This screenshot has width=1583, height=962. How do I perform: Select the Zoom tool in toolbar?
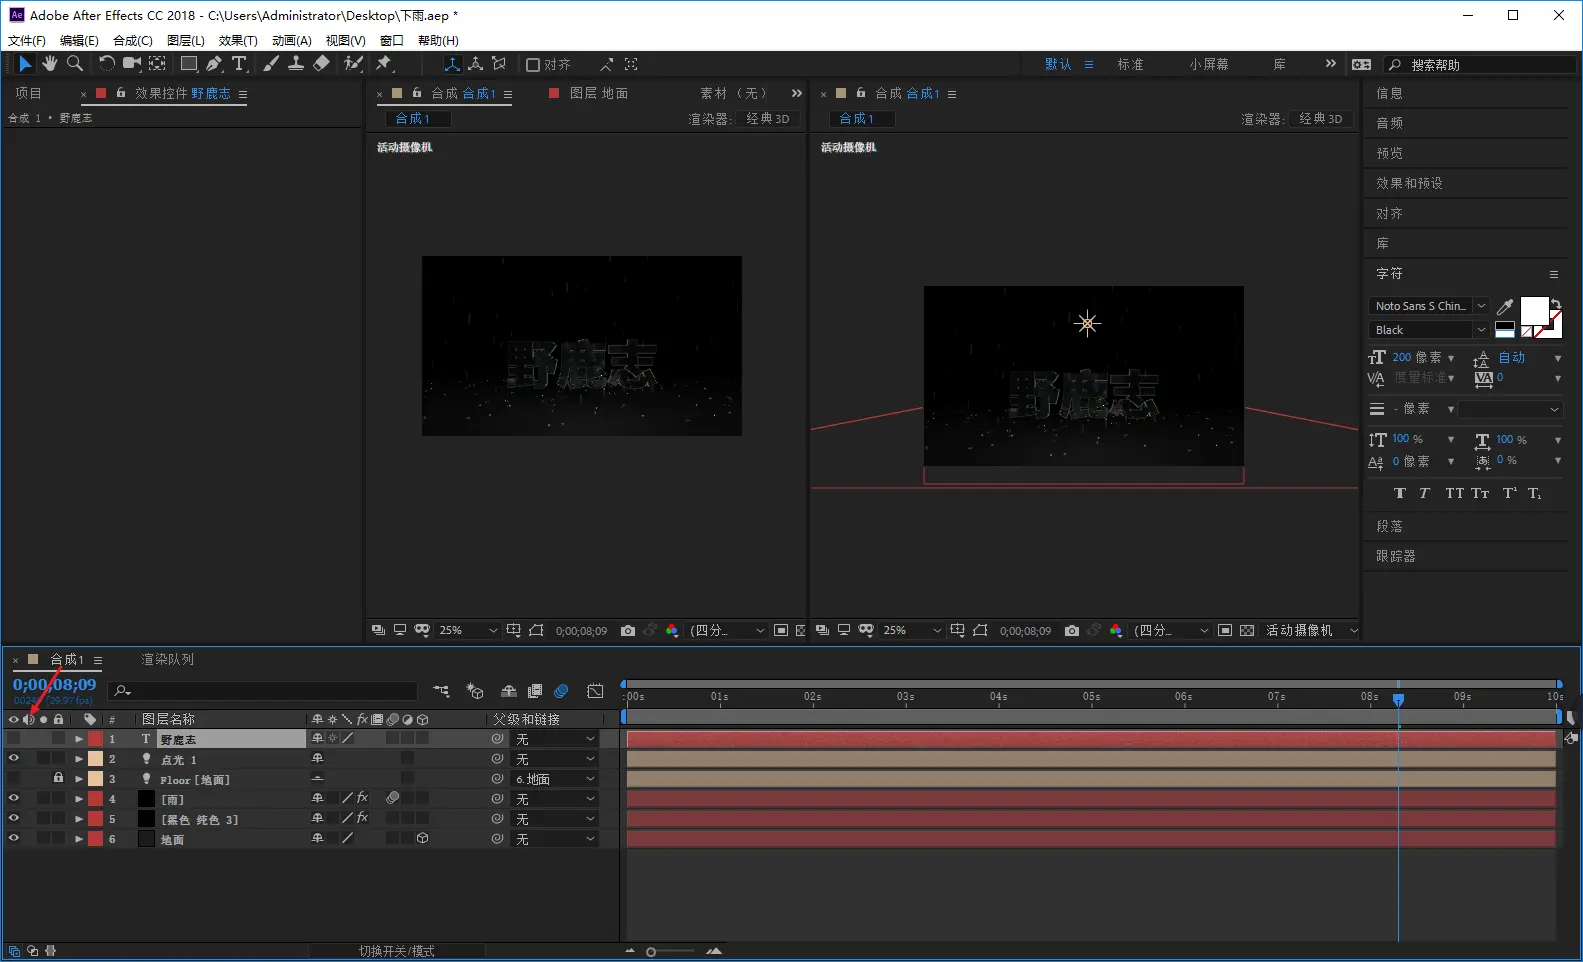75,64
